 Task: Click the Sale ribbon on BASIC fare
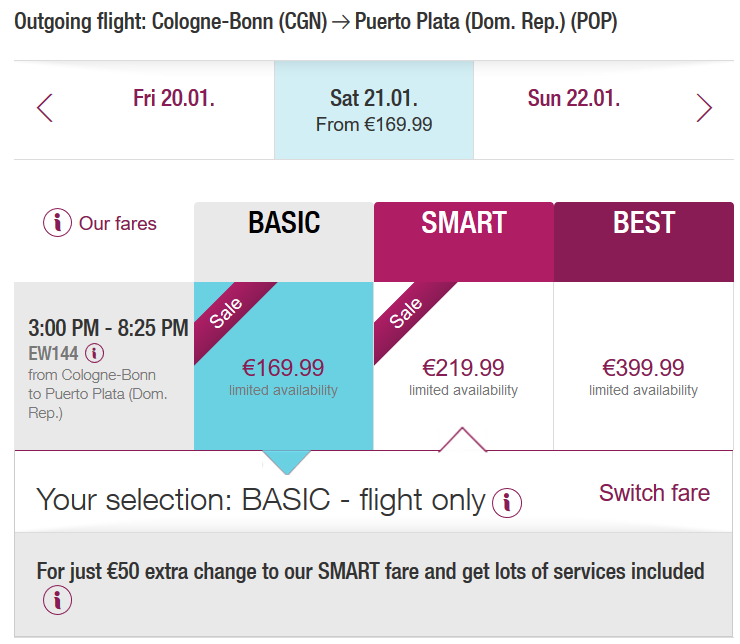pyautogui.click(x=230, y=317)
